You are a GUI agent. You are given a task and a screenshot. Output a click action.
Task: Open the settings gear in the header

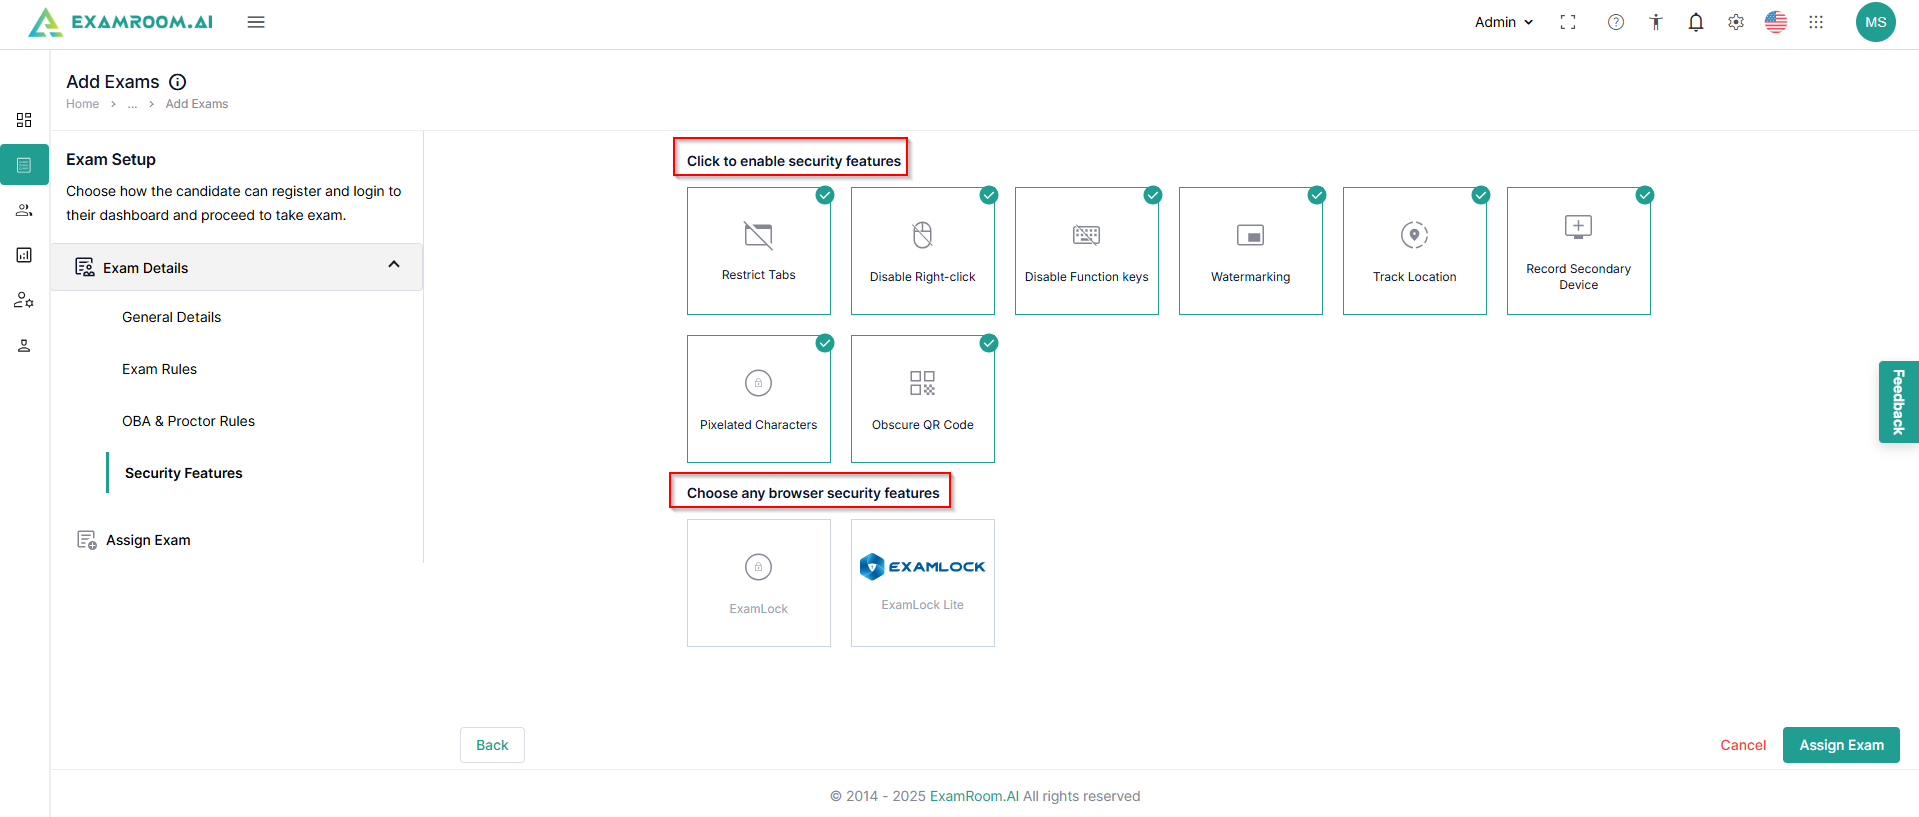pyautogui.click(x=1736, y=22)
